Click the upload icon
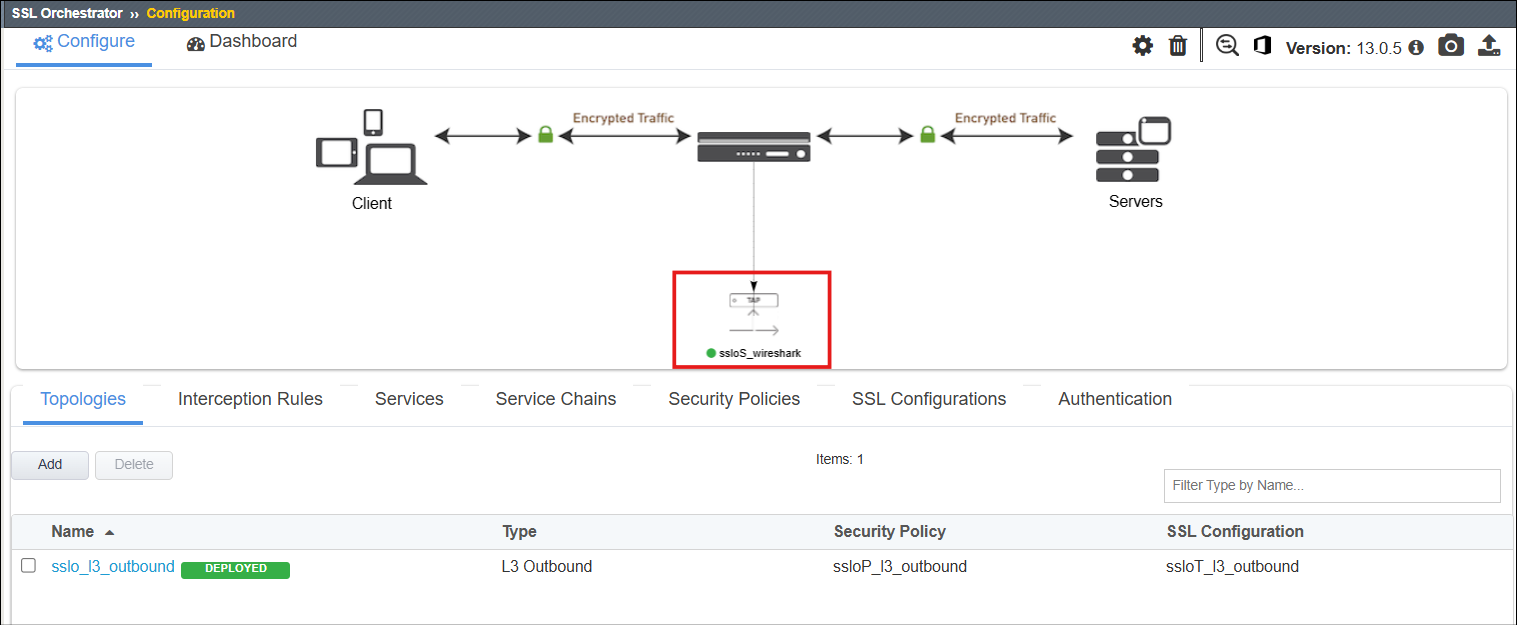Image resolution: width=1517 pixels, height=625 pixels. click(x=1489, y=46)
